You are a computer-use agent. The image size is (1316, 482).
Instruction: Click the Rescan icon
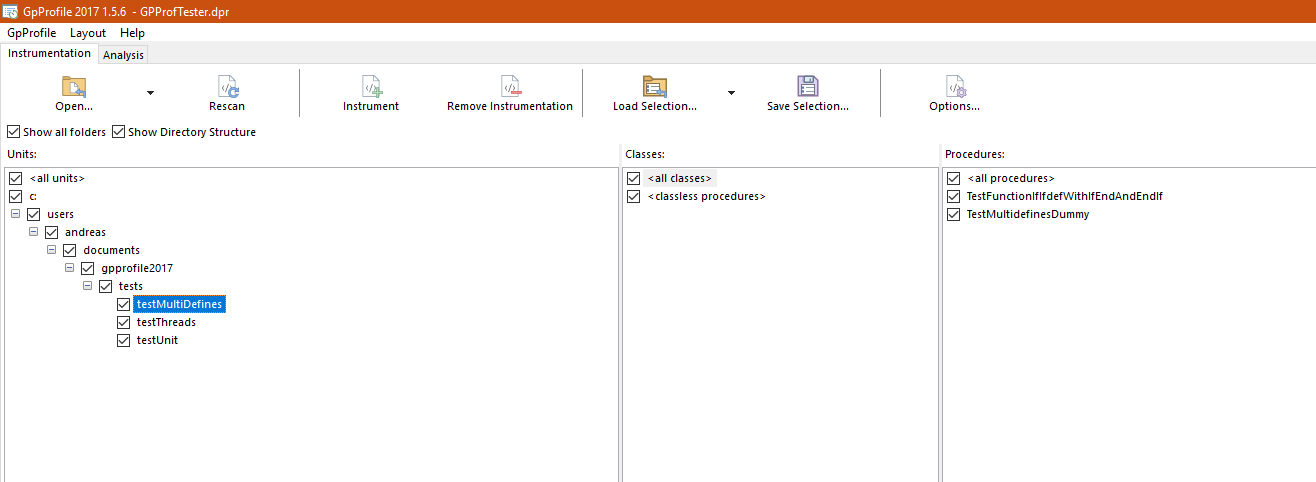click(228, 86)
